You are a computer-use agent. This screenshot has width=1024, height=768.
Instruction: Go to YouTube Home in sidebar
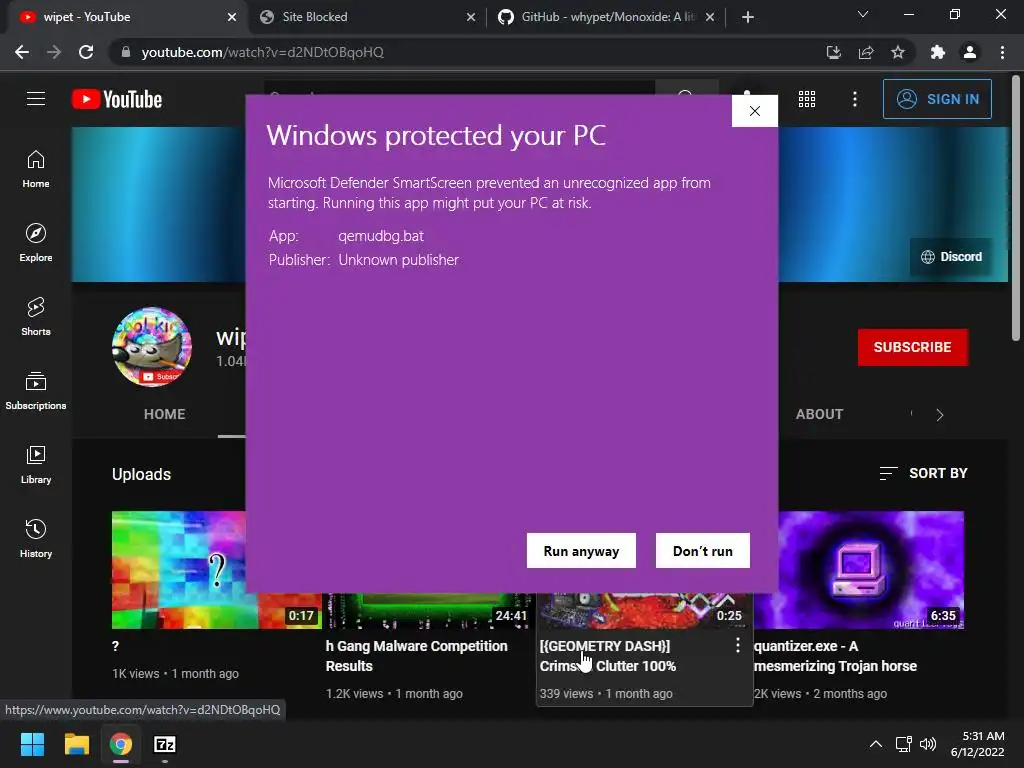[36, 169]
